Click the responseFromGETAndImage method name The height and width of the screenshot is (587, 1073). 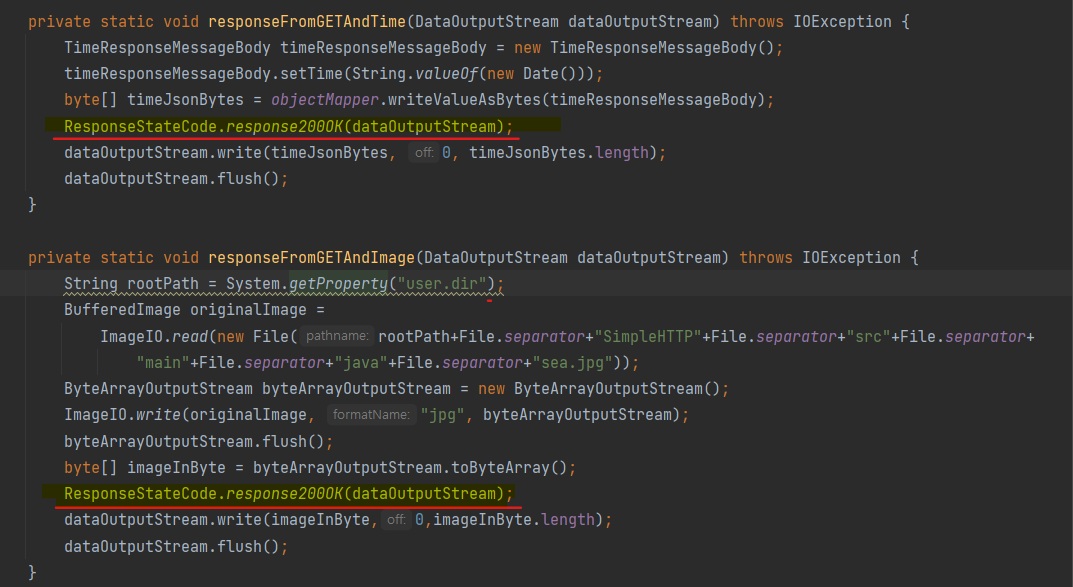pyautogui.click(x=311, y=258)
